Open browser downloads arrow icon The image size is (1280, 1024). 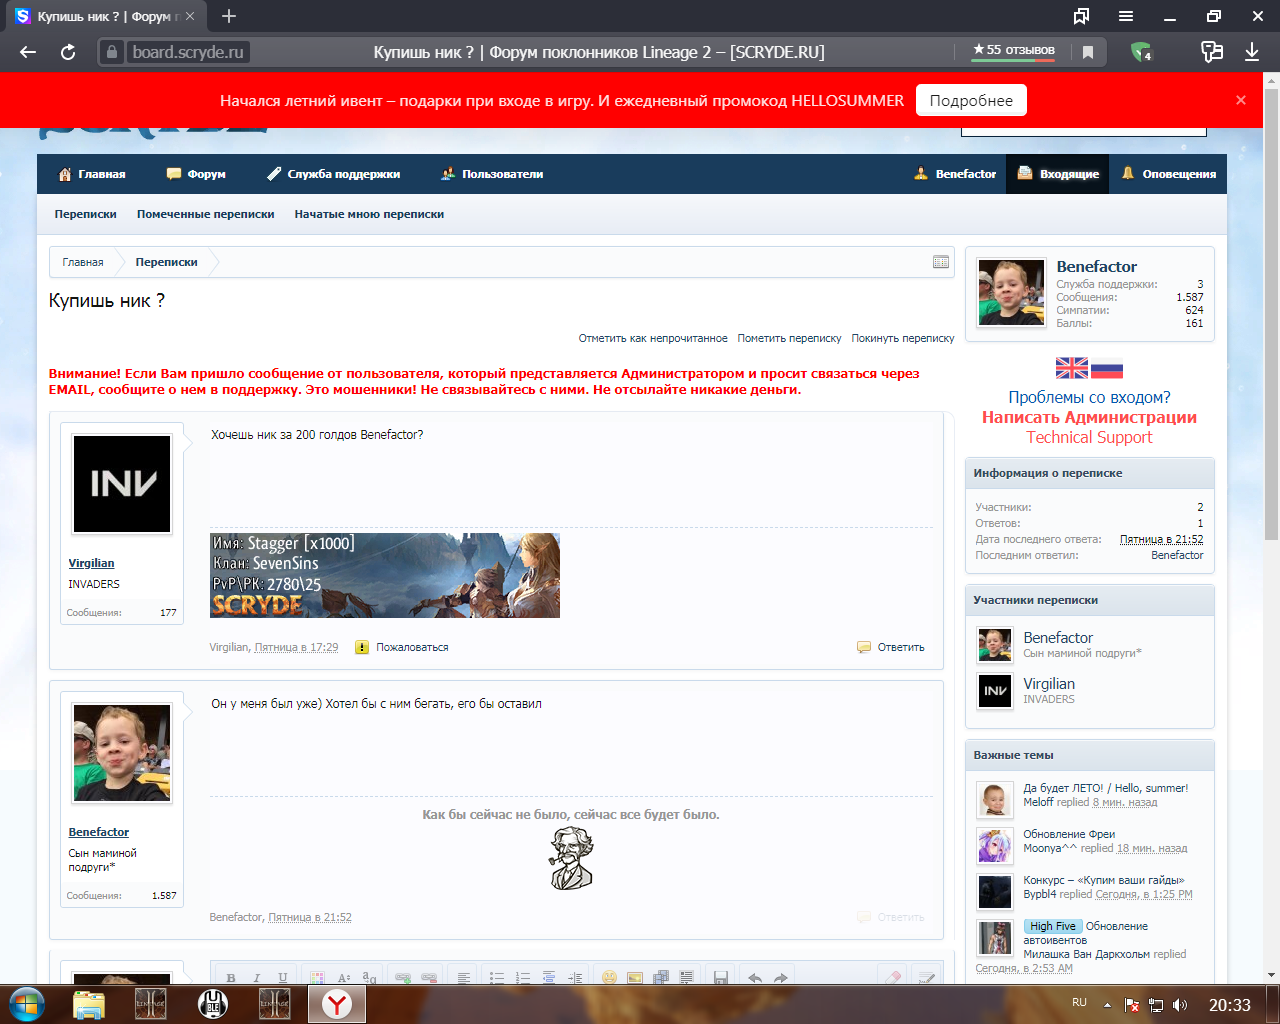coord(1252,52)
